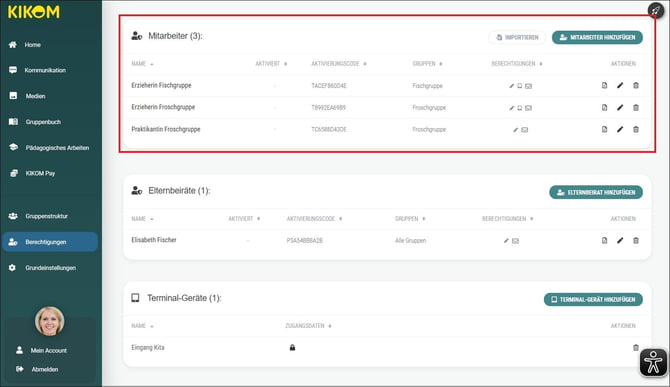Sort Mitarbeiter table by Aktivierungscode
The image size is (670, 387).
click(x=339, y=64)
